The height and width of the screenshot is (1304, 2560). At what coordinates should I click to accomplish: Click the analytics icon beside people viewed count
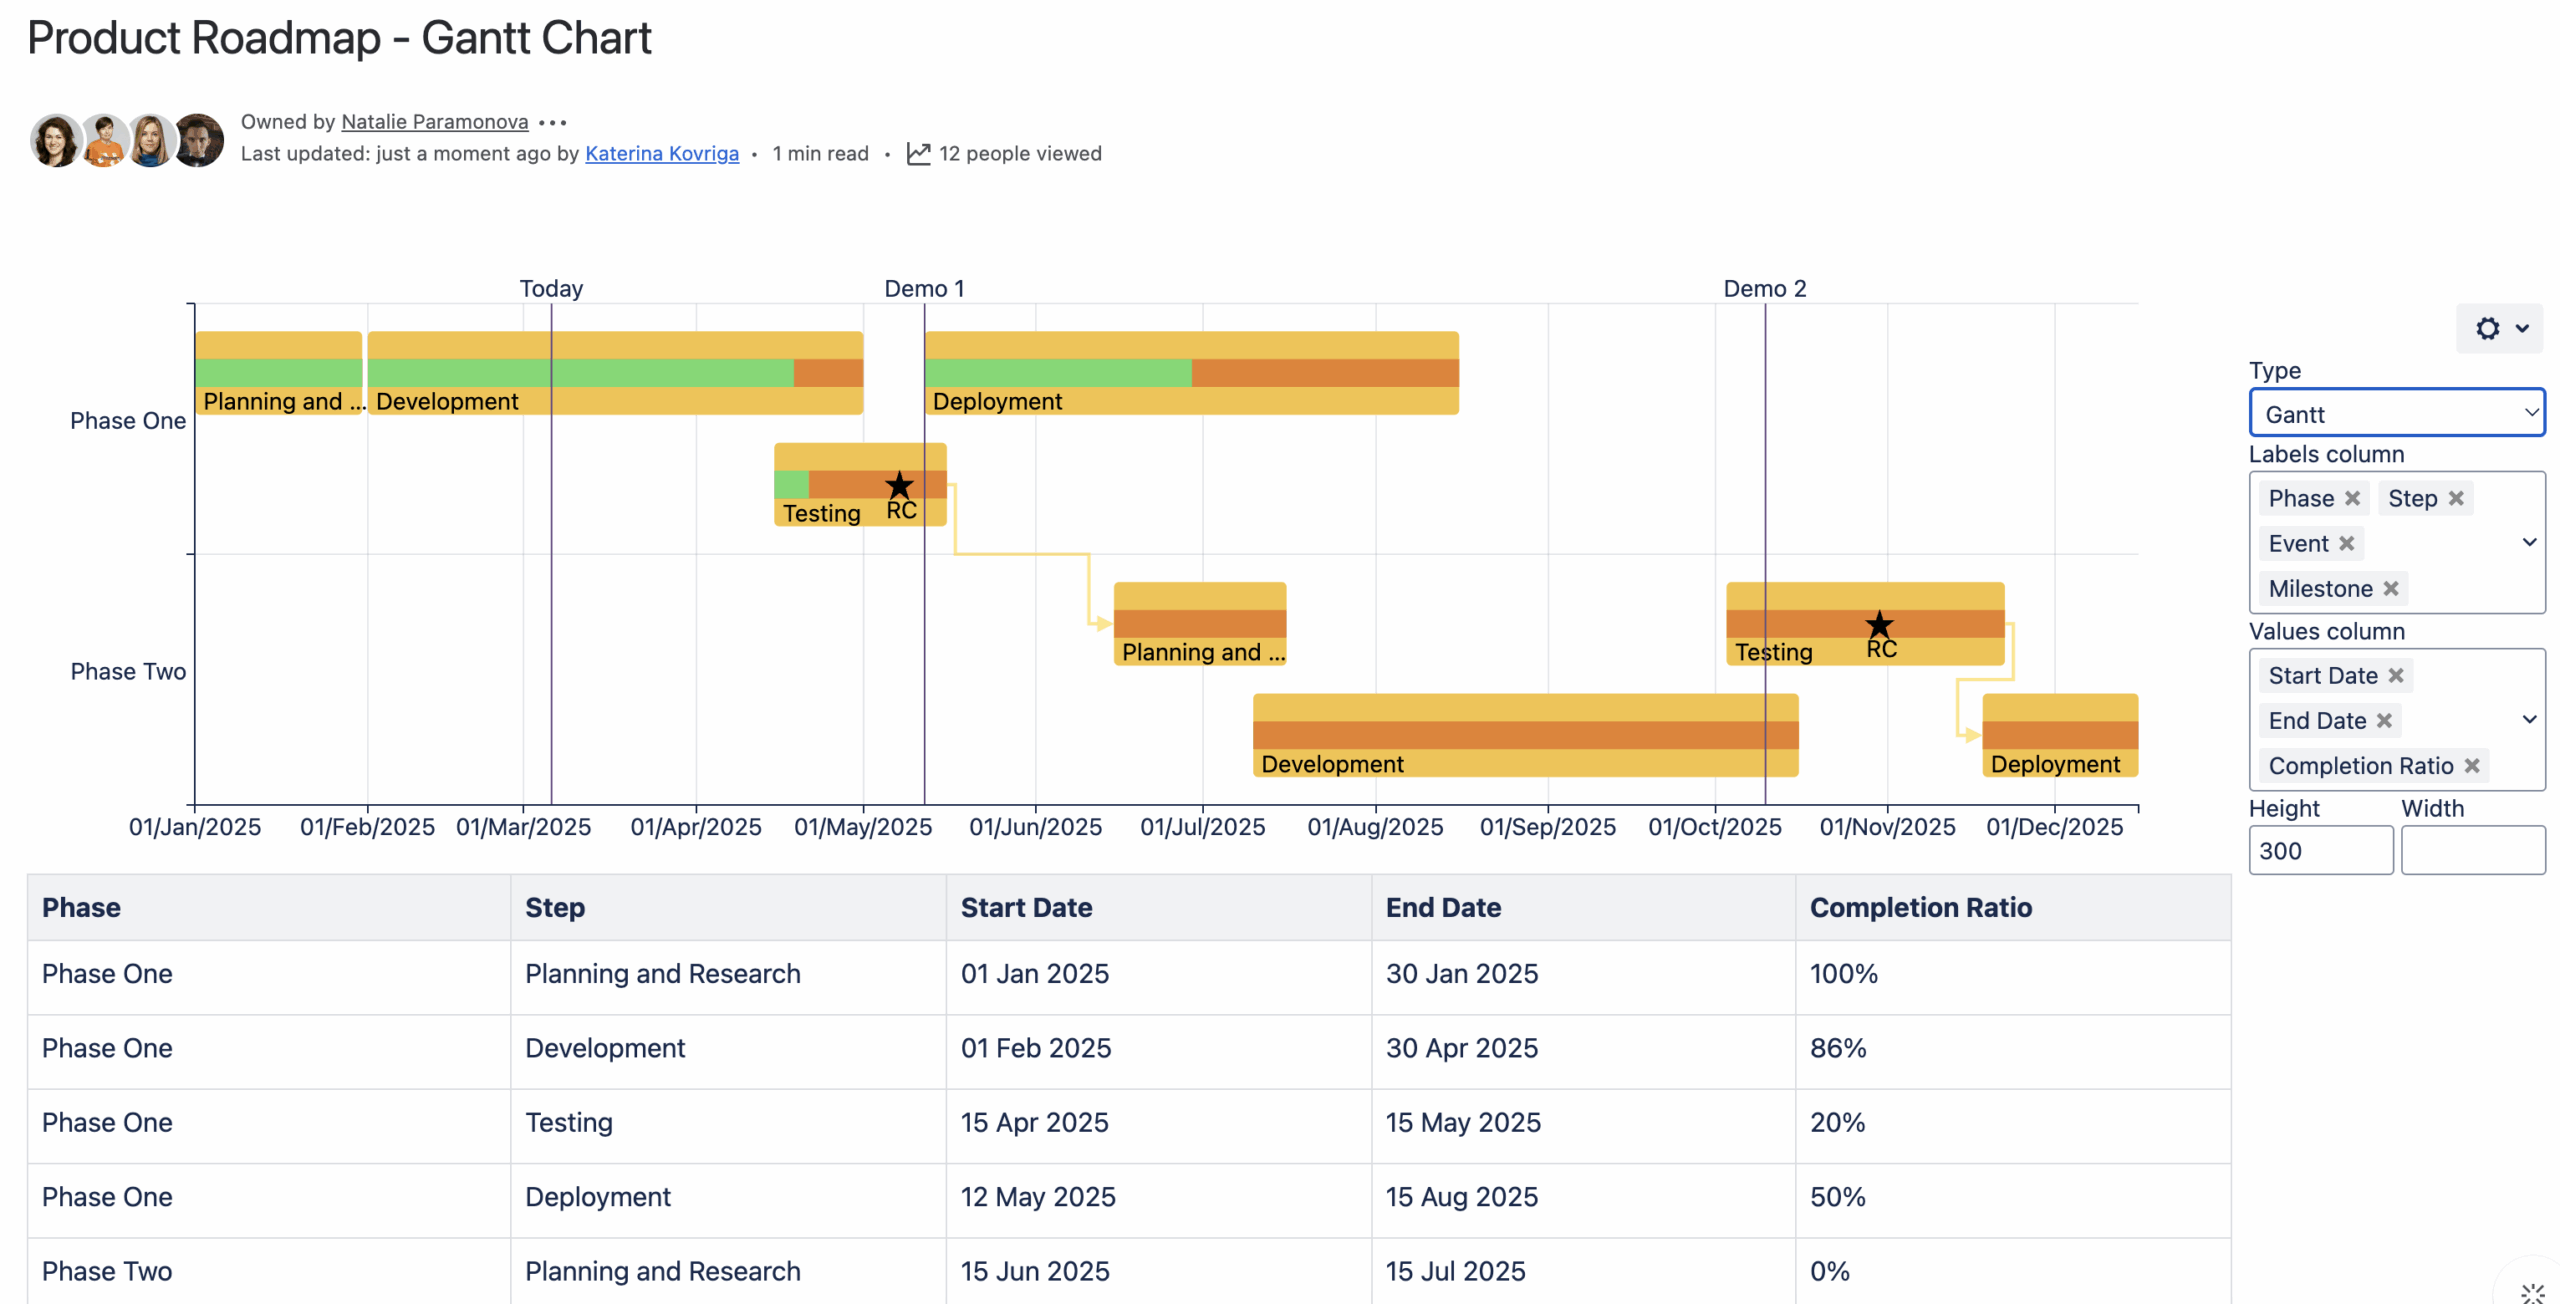[918, 153]
